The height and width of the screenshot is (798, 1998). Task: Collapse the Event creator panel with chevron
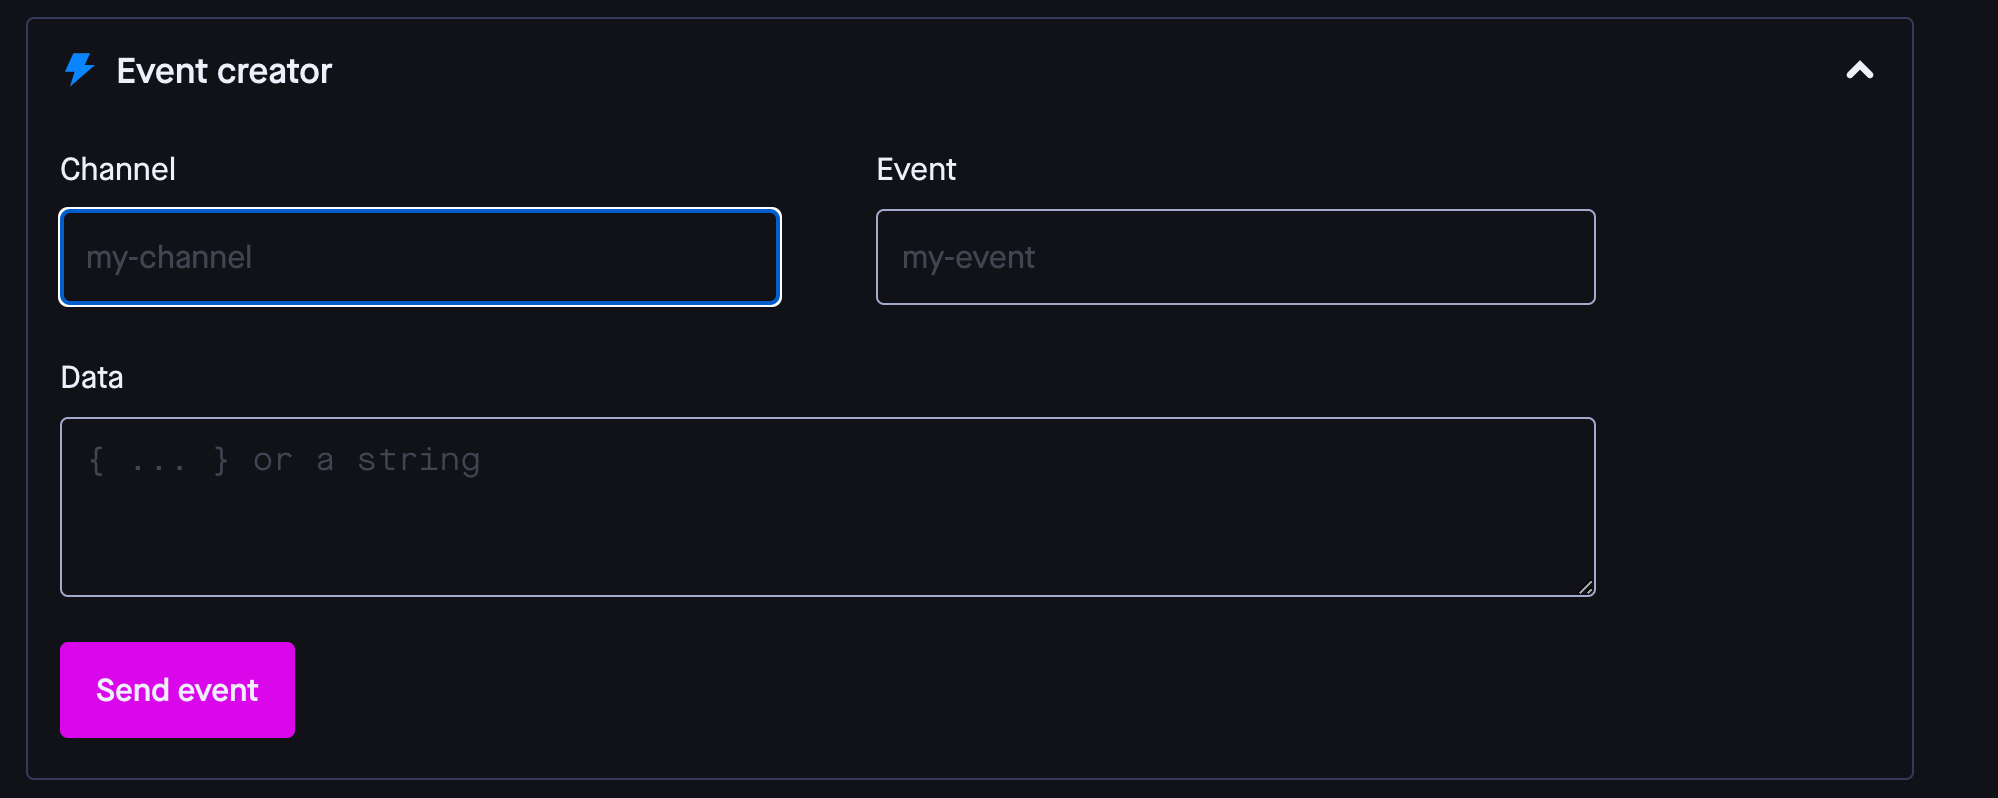pos(1859,70)
